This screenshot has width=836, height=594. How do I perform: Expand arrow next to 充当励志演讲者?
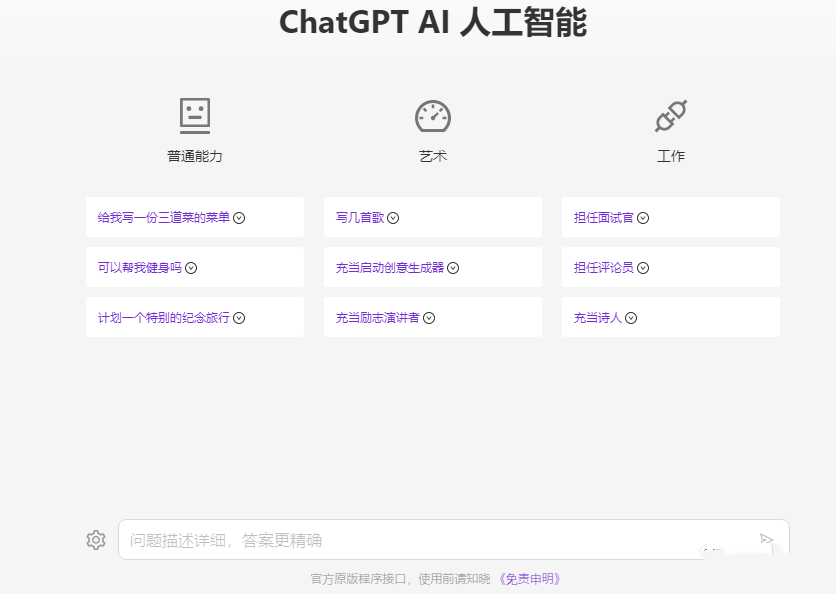click(x=429, y=318)
